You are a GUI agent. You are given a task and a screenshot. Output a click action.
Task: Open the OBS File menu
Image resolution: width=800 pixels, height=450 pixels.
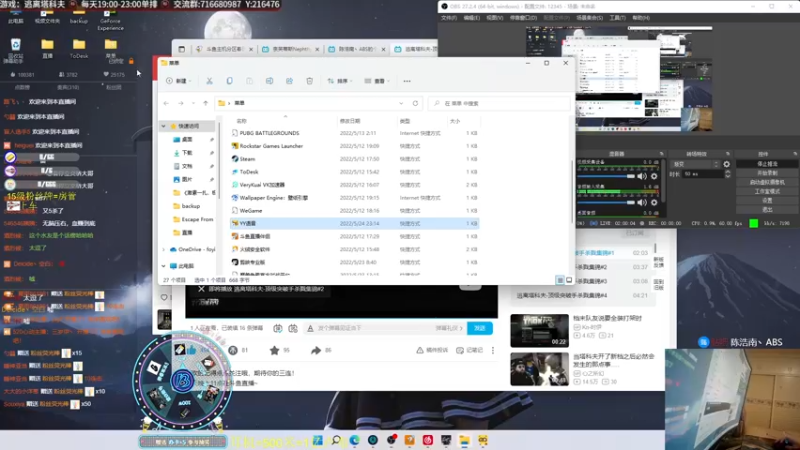click(x=449, y=18)
